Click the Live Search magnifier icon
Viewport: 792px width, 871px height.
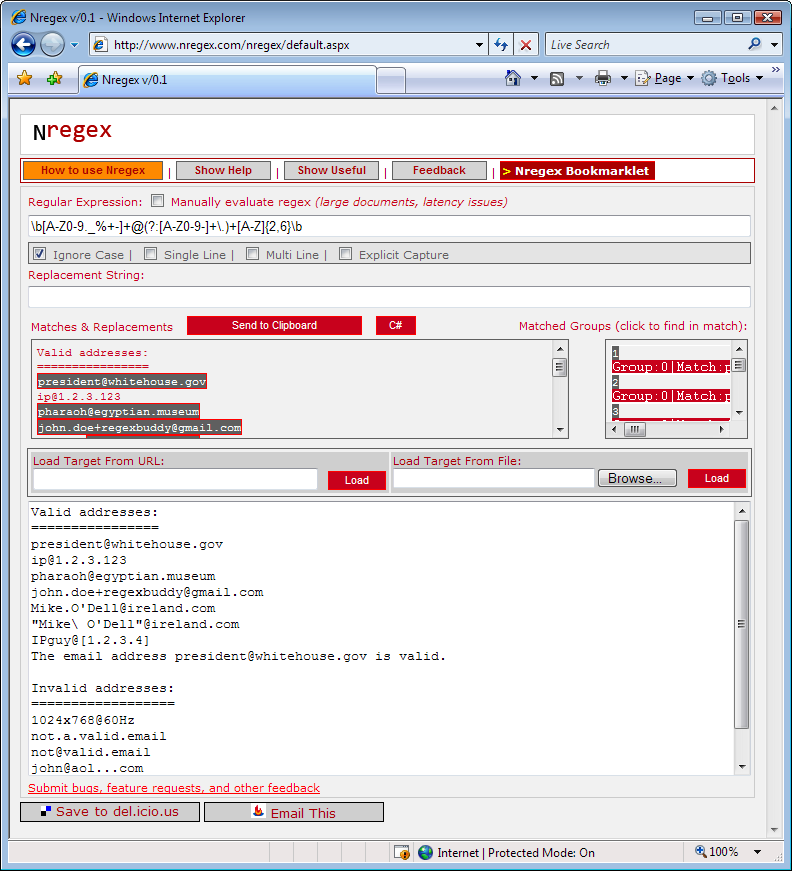[x=754, y=44]
